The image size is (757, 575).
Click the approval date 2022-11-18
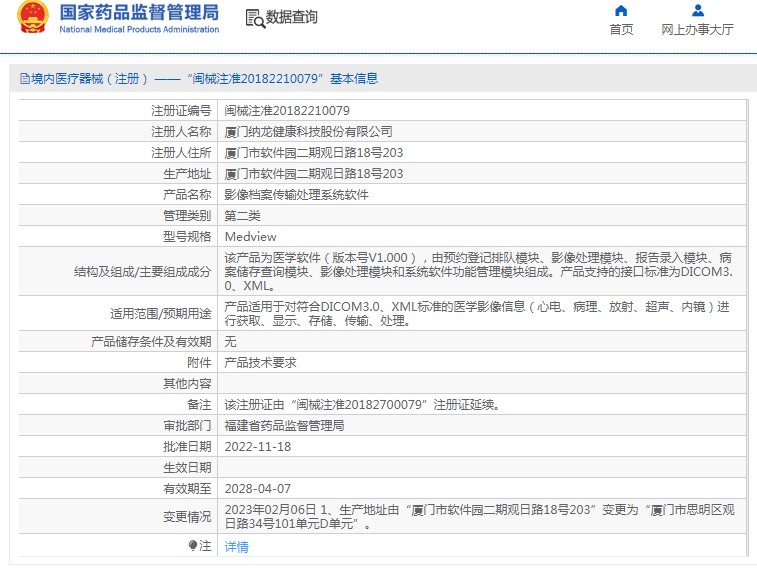pos(257,447)
